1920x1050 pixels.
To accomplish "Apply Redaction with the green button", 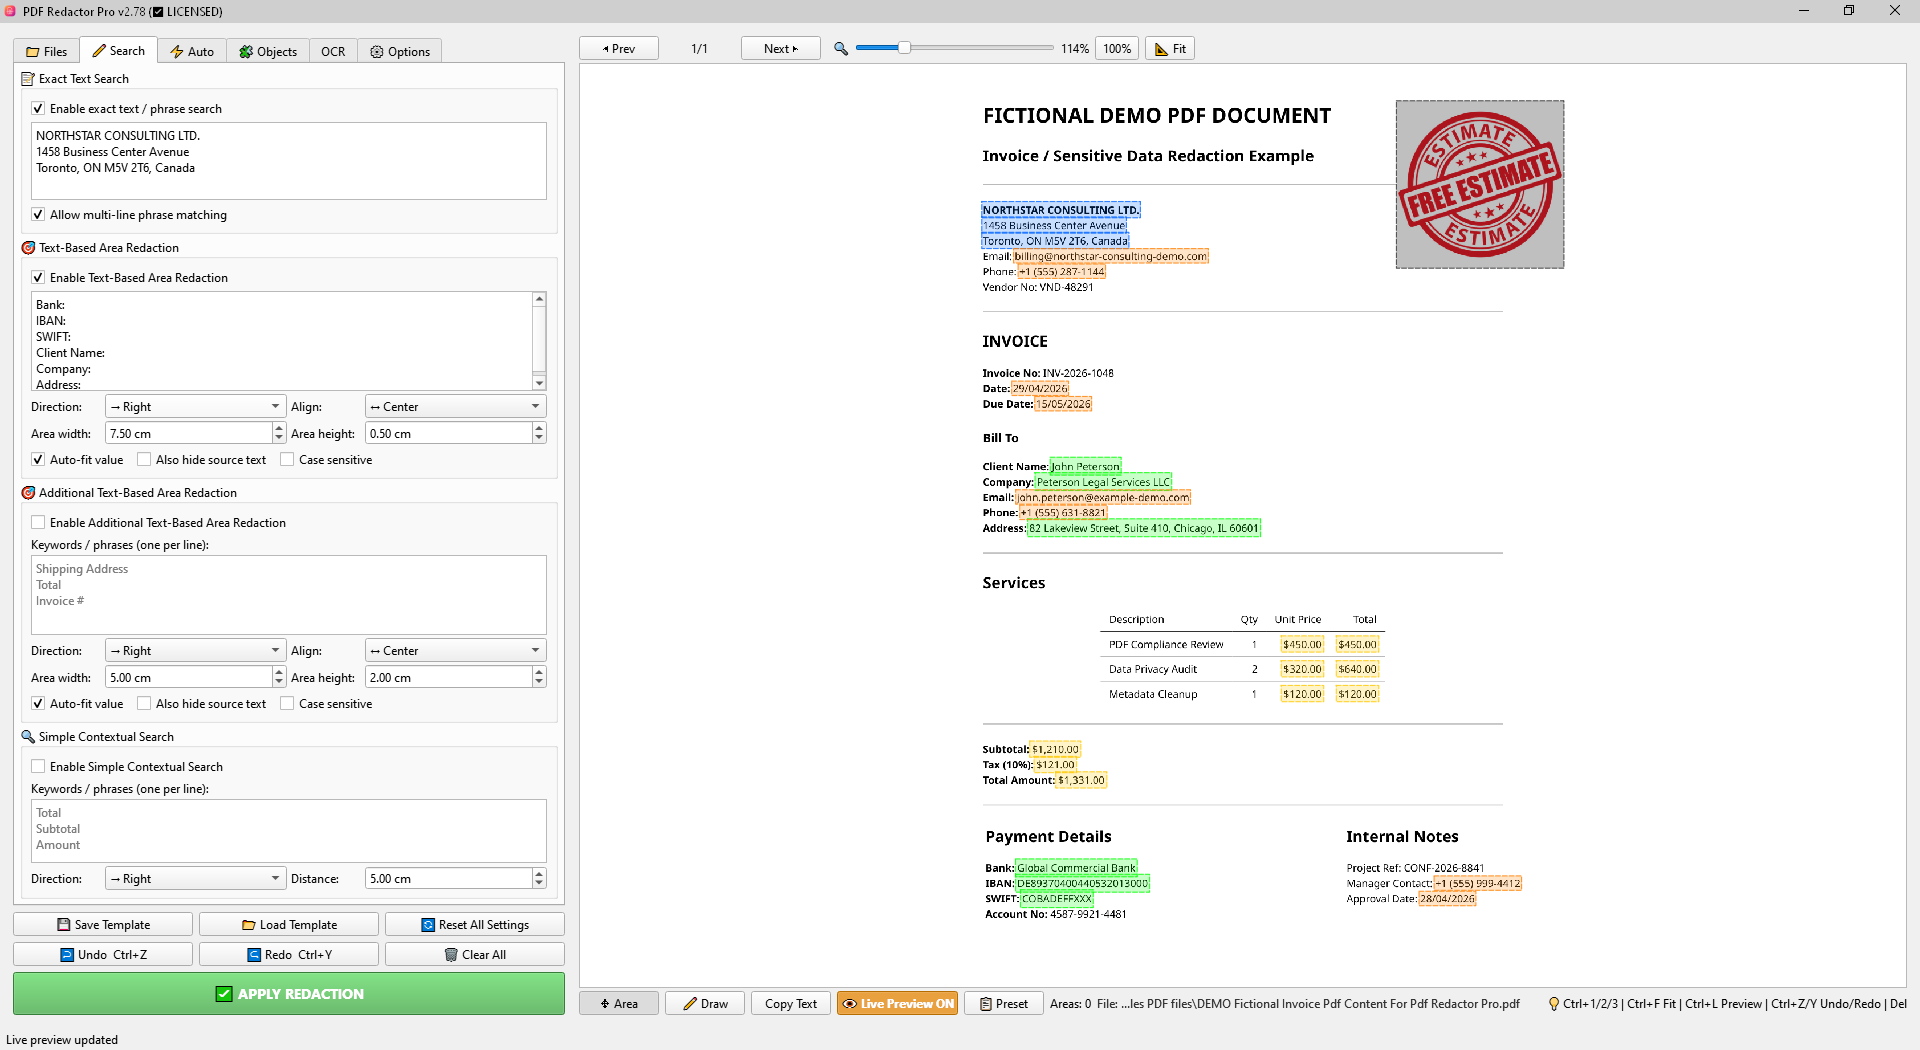I will (x=289, y=994).
